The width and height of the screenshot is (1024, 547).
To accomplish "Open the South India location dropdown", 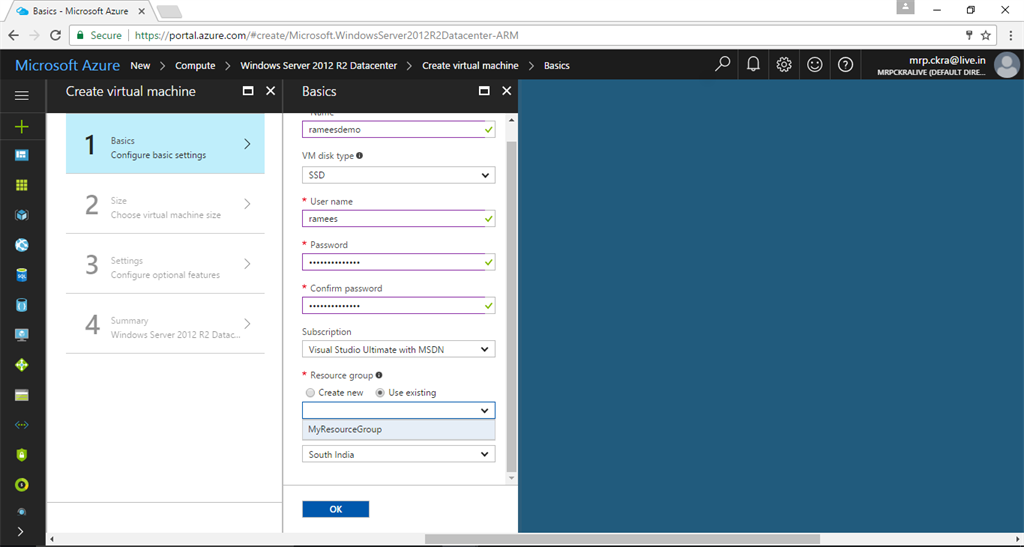I will (x=398, y=454).
